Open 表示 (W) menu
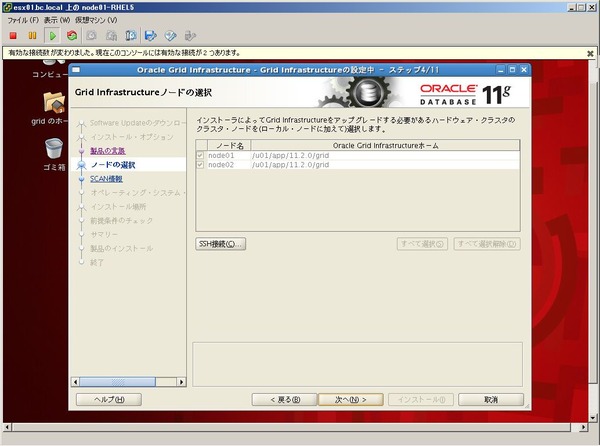This screenshot has height=446, width=600. 57,20
